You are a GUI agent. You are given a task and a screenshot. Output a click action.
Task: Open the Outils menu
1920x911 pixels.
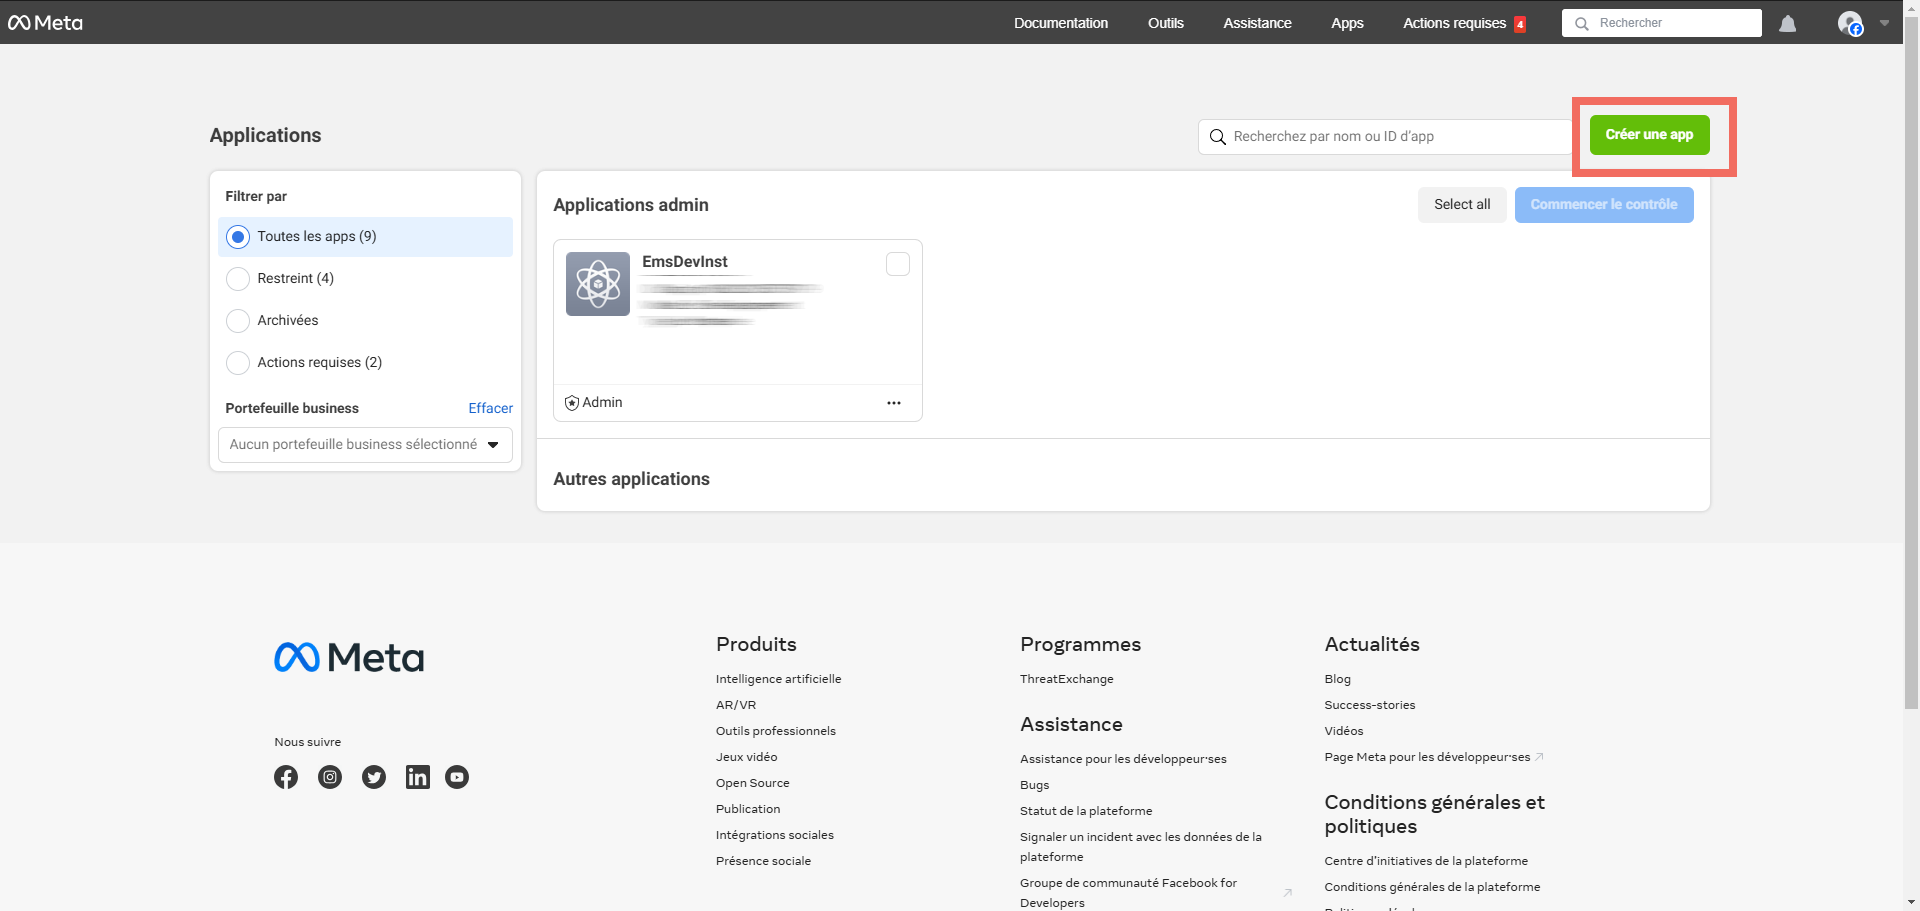(1166, 23)
